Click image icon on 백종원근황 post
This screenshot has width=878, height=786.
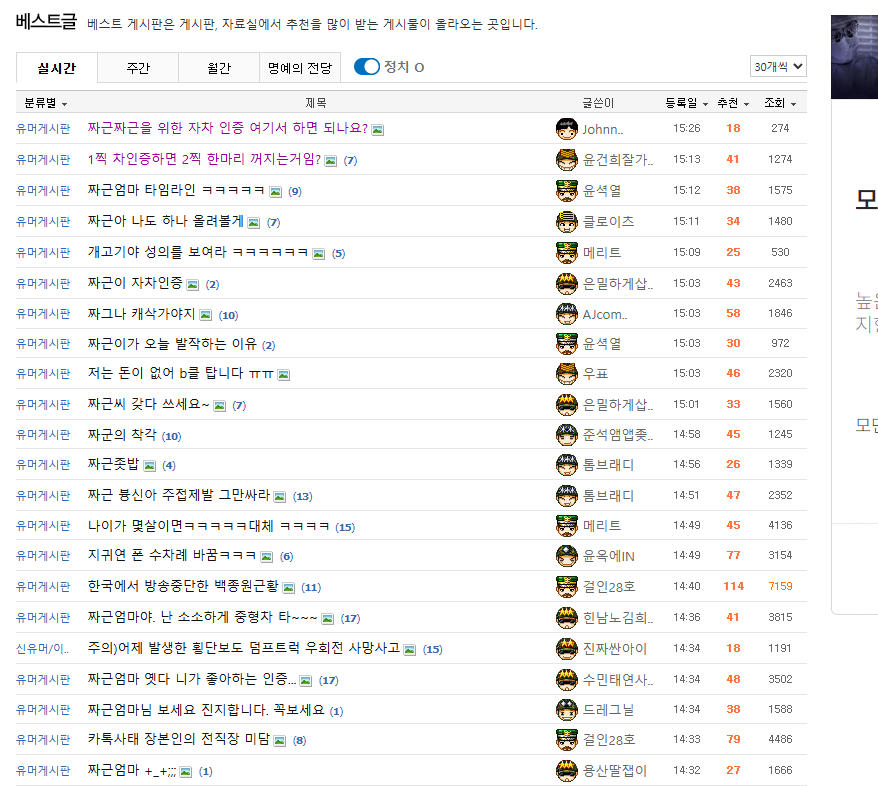pos(288,588)
